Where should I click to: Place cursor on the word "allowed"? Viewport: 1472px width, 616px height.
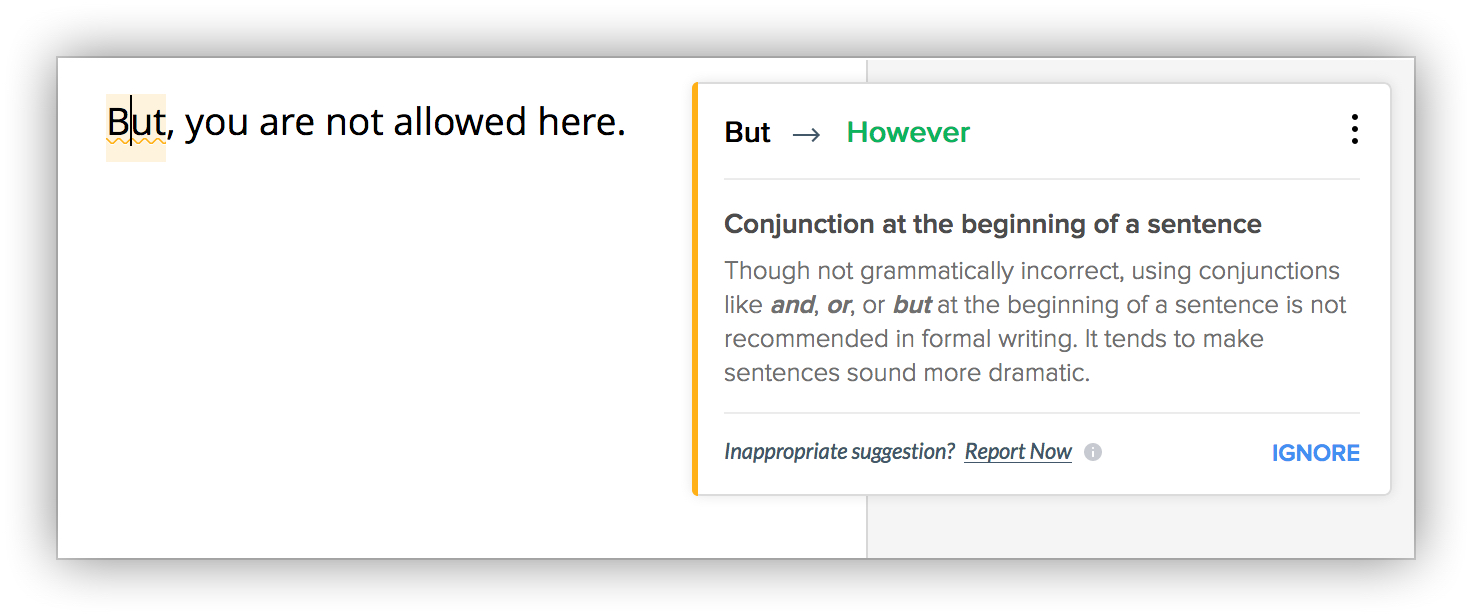459,123
